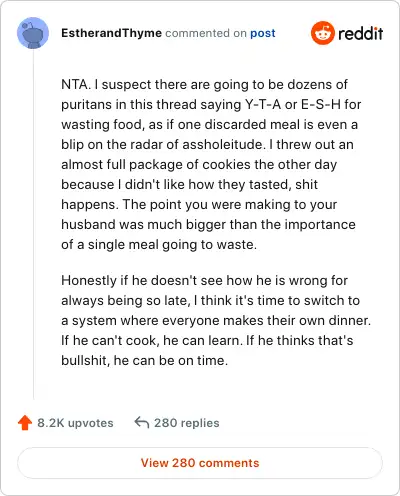This screenshot has width=400, height=496.
Task: Collapse the comment using the thread line
Action: 33,224
